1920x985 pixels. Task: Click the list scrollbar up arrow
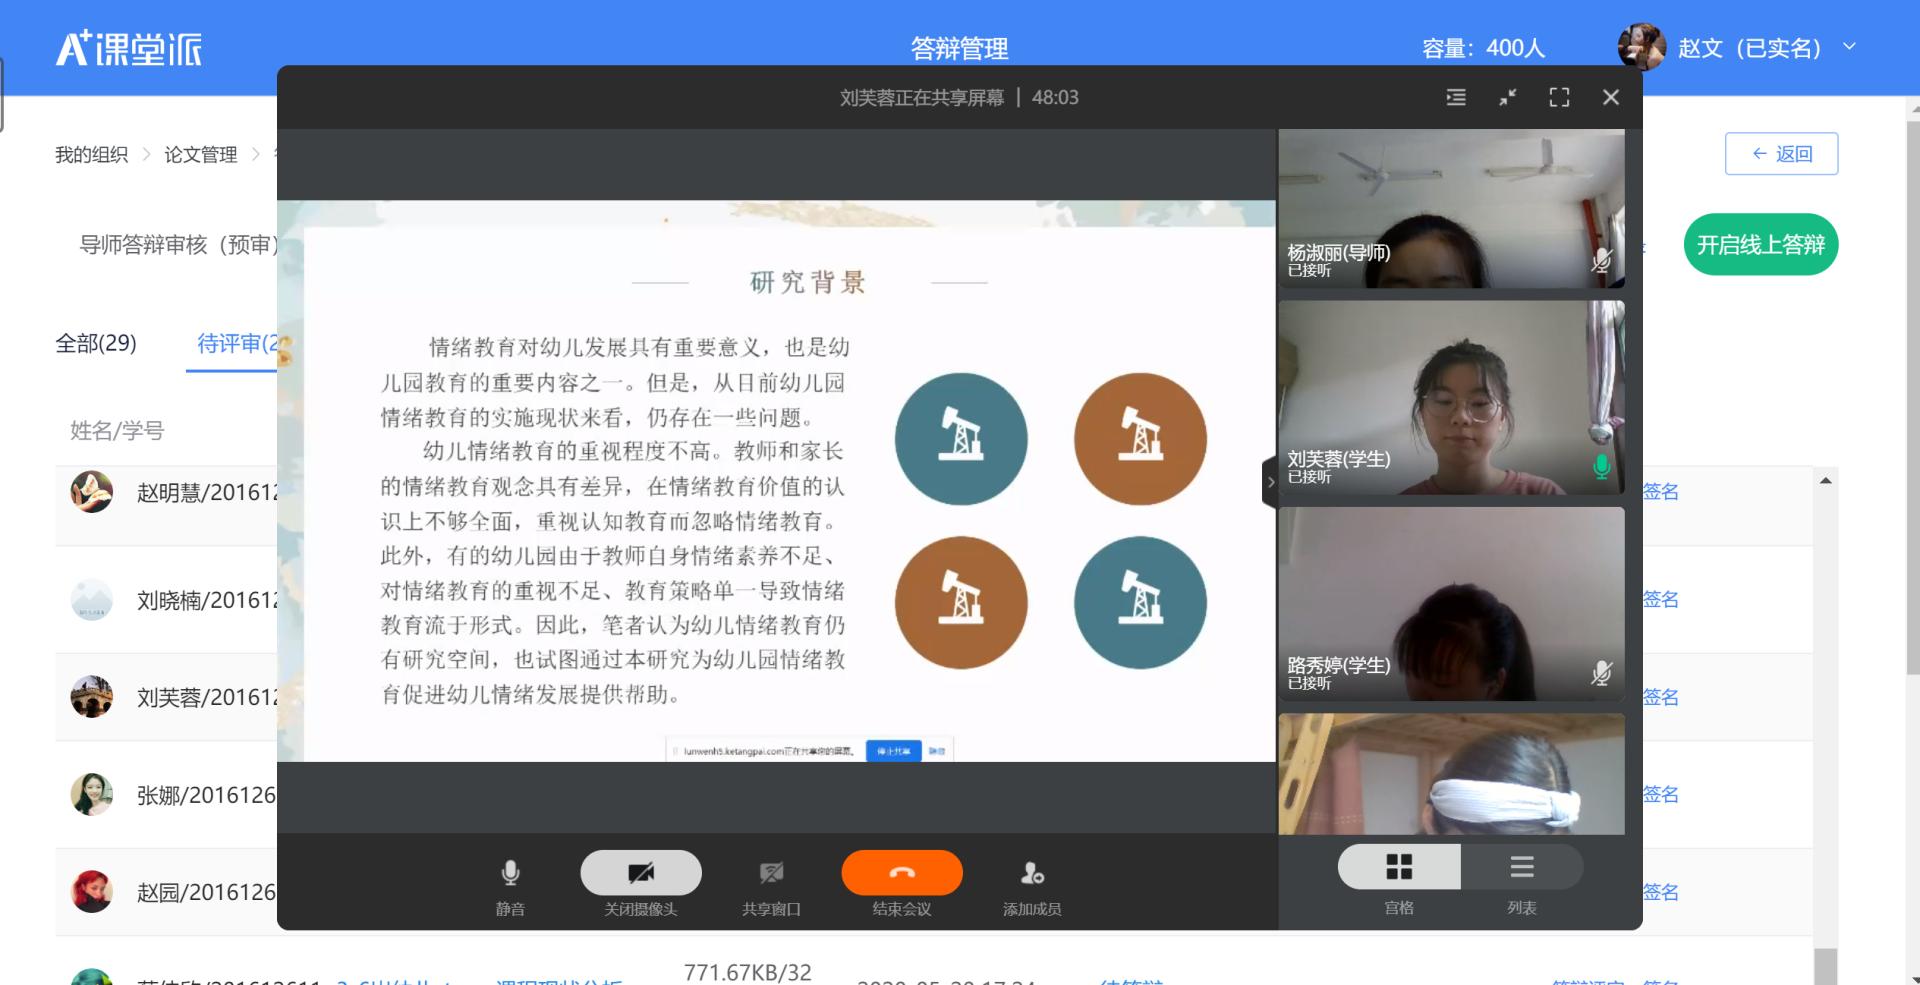point(1825,481)
